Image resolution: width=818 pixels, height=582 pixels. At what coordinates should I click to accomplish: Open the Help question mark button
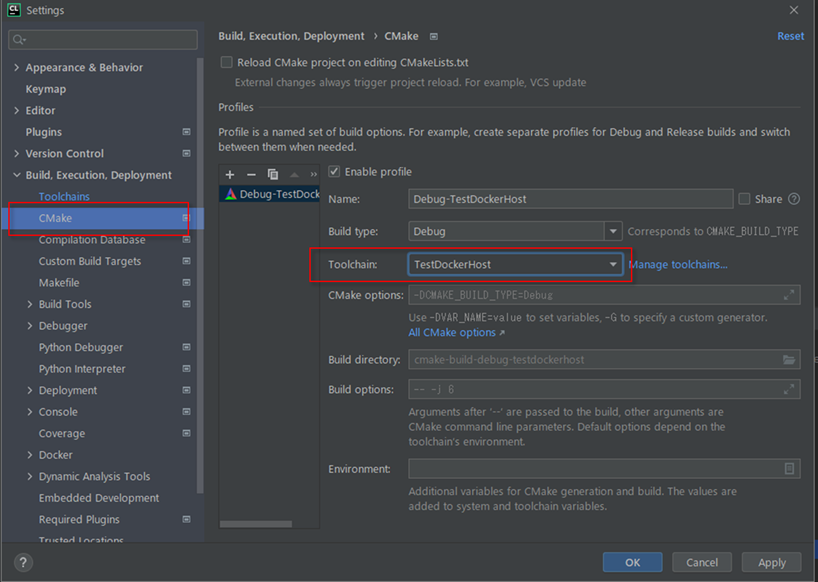click(23, 562)
